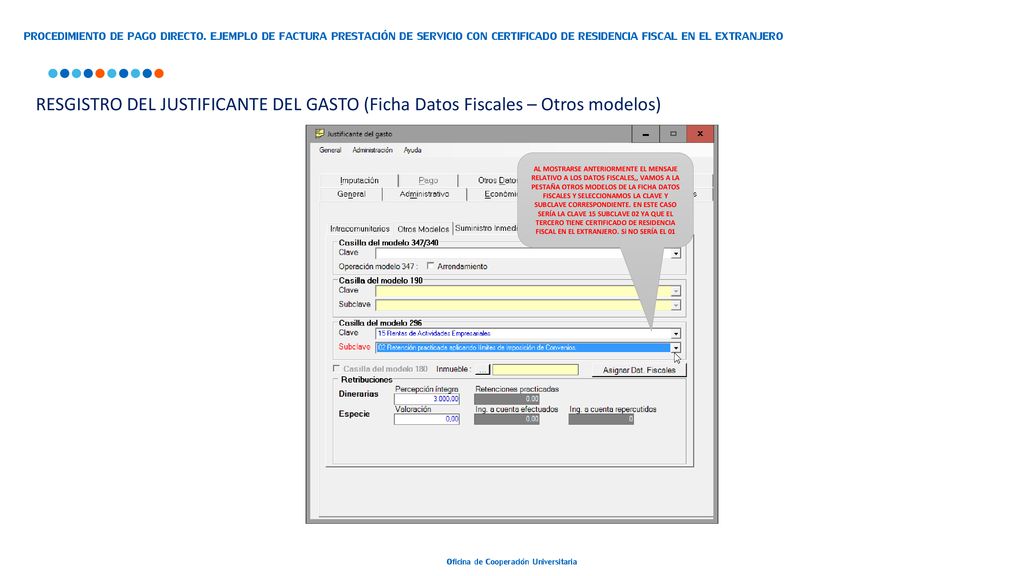Viewport: 1024px width, 576px height.
Task: Toggle the Casilla del modelo 180 checkbox
Action: tap(336, 368)
